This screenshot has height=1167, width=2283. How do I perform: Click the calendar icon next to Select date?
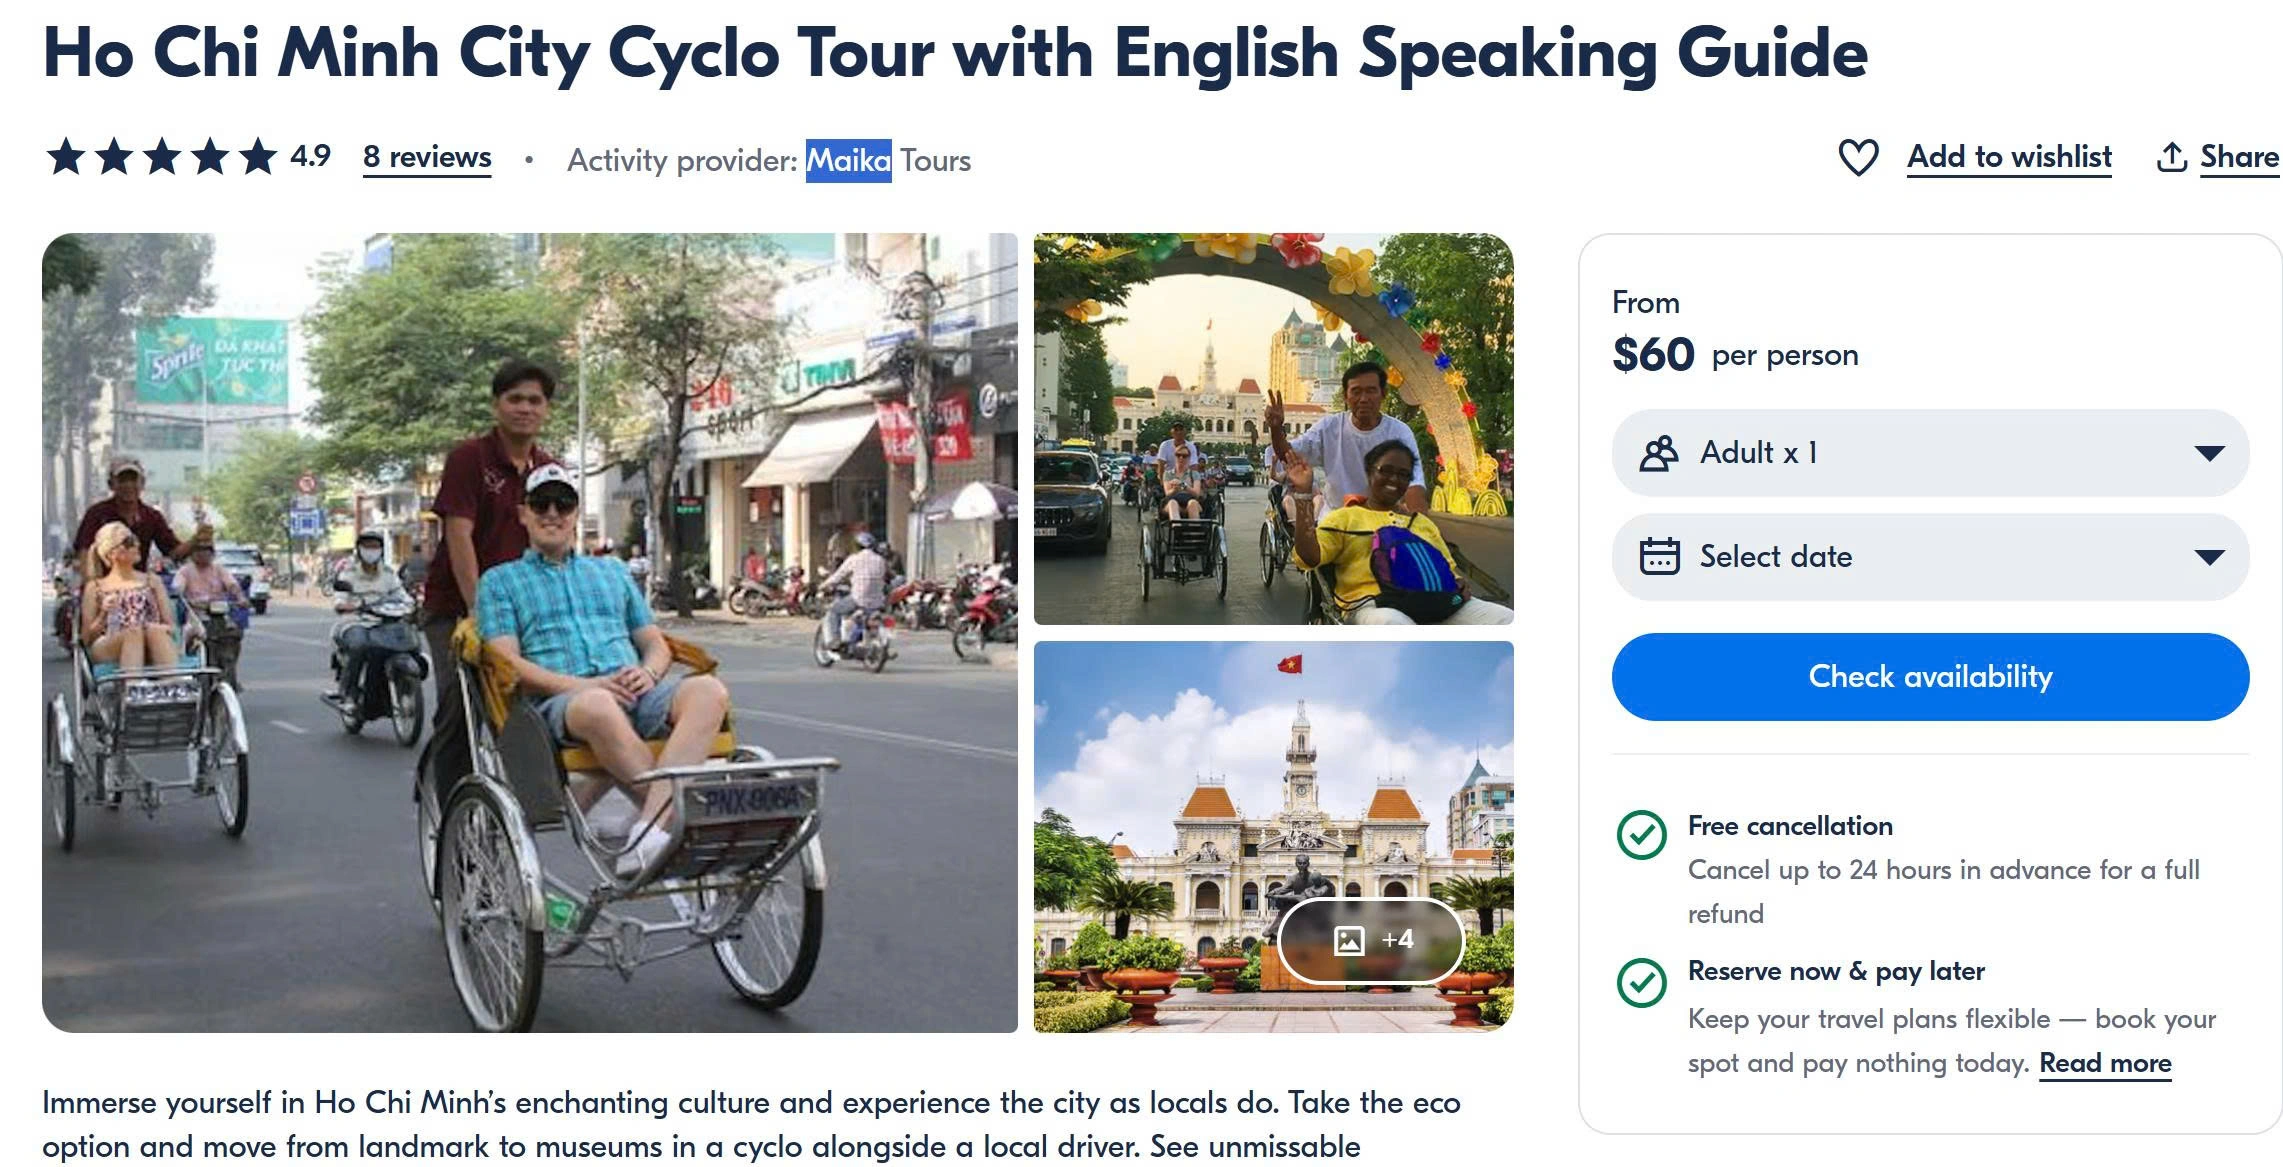click(1659, 556)
